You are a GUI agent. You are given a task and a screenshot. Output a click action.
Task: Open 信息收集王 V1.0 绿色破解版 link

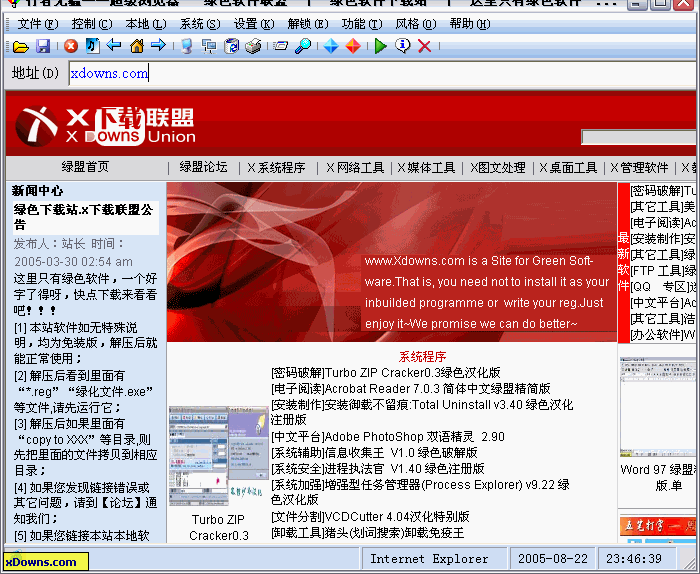[x=374, y=453]
